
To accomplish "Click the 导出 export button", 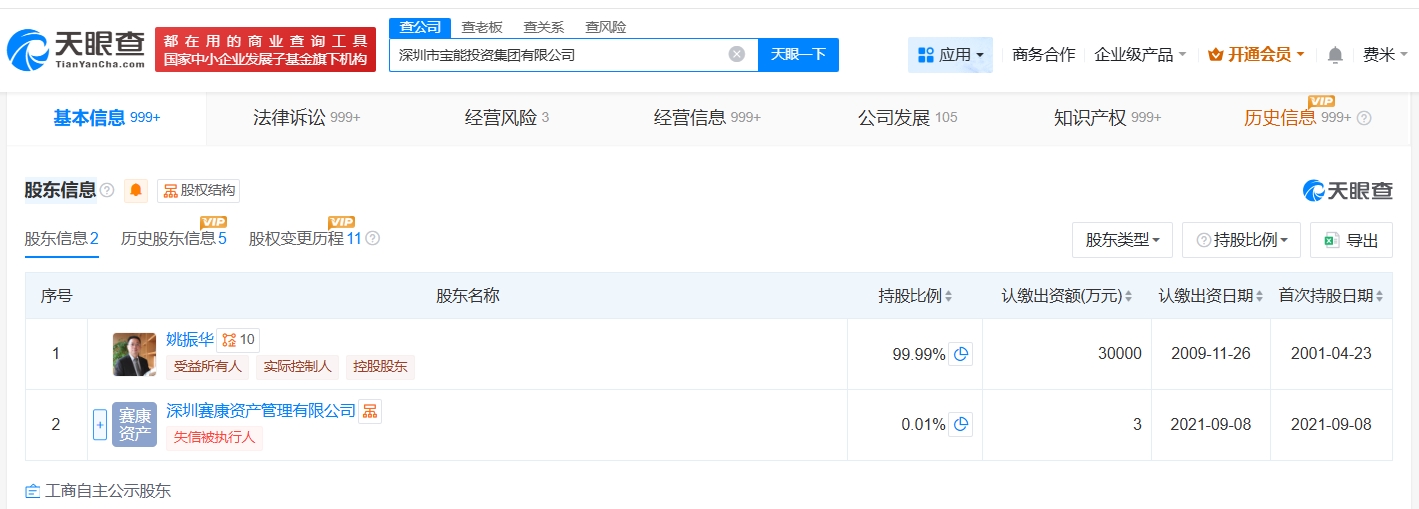I will tap(1351, 240).
